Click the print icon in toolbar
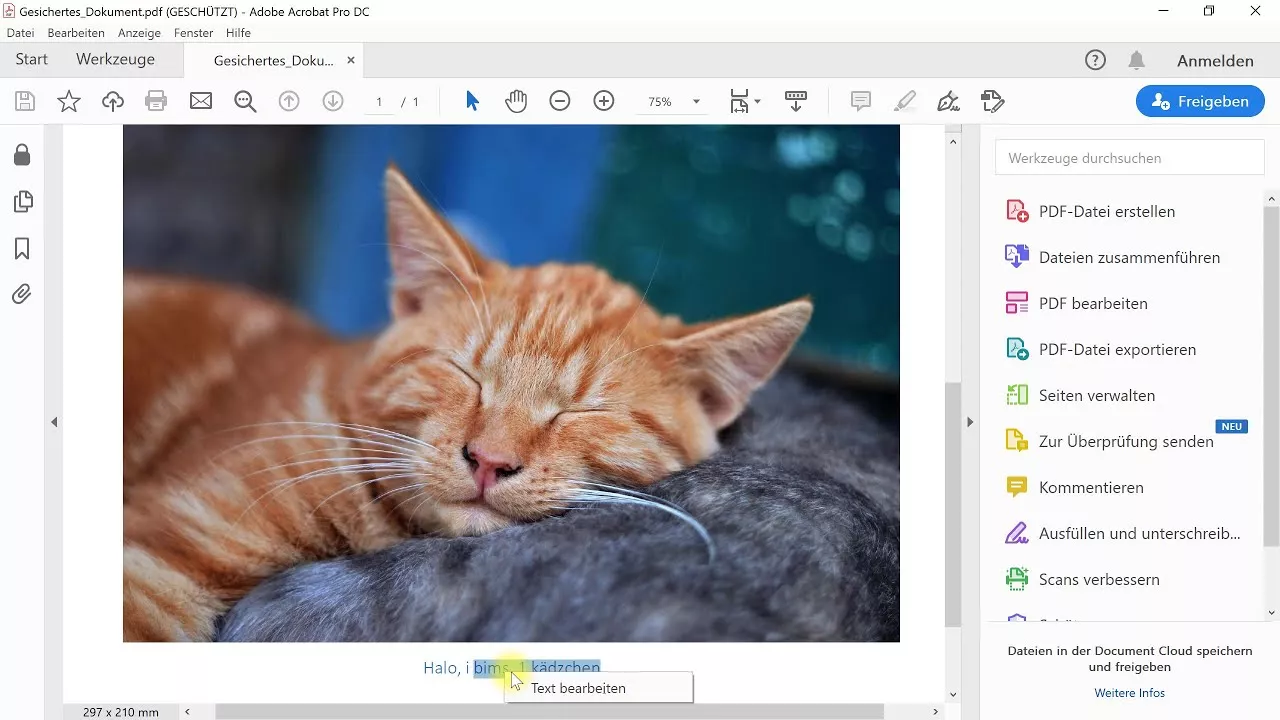1280x720 pixels. pos(156,101)
